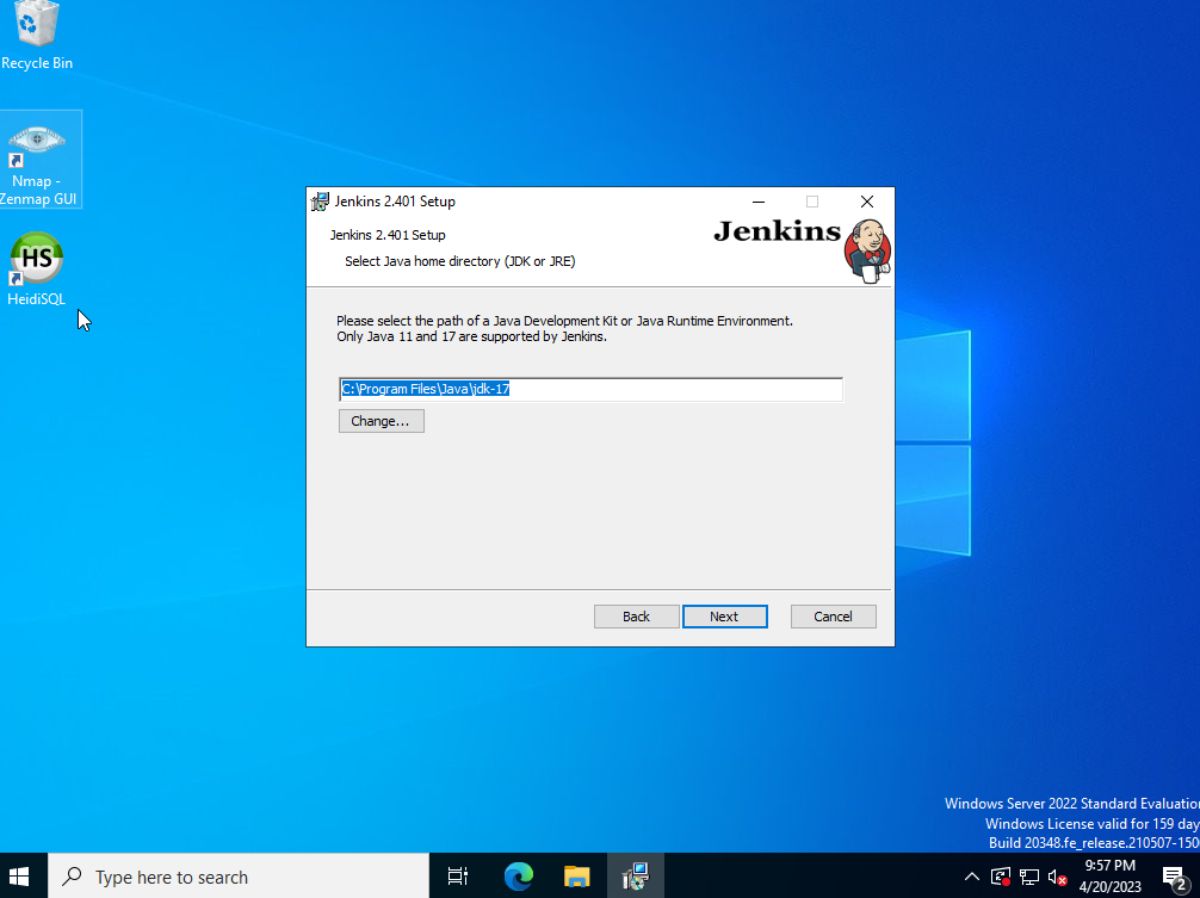Image resolution: width=1200 pixels, height=898 pixels.
Task: Click the Java home directory path field
Action: (590, 389)
